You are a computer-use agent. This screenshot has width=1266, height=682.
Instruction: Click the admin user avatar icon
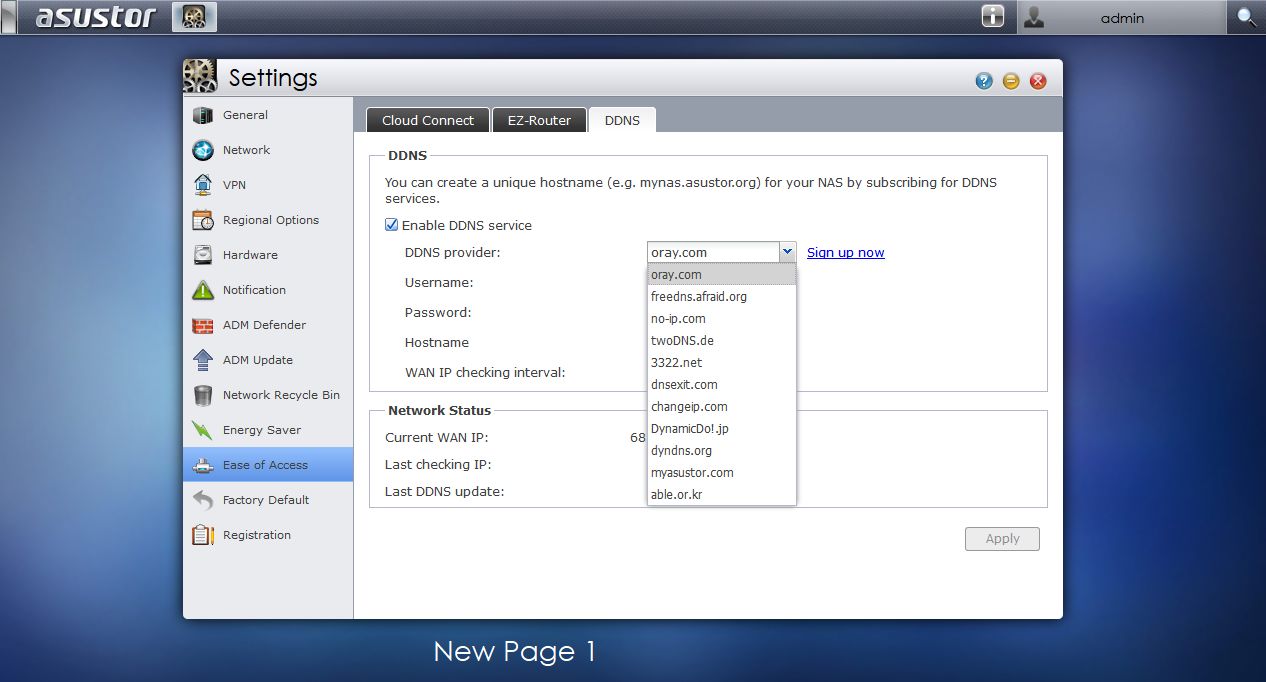click(1034, 17)
